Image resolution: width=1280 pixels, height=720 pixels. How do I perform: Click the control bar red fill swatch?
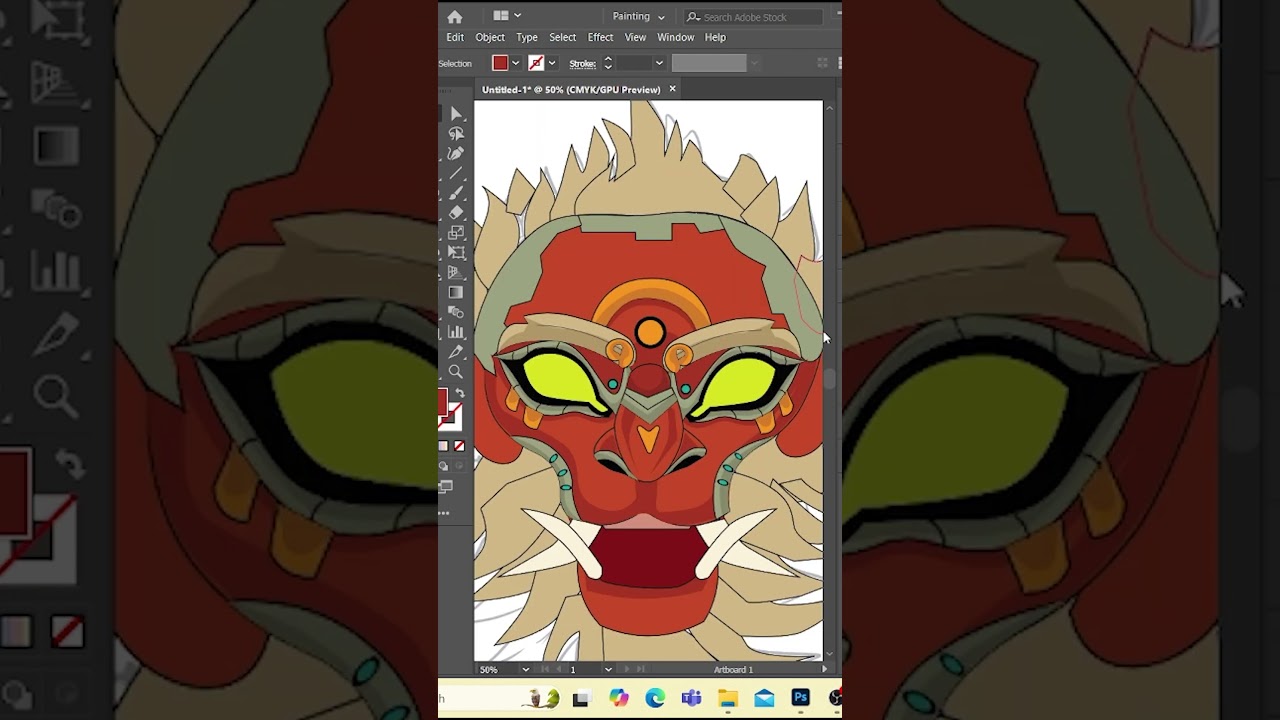500,63
